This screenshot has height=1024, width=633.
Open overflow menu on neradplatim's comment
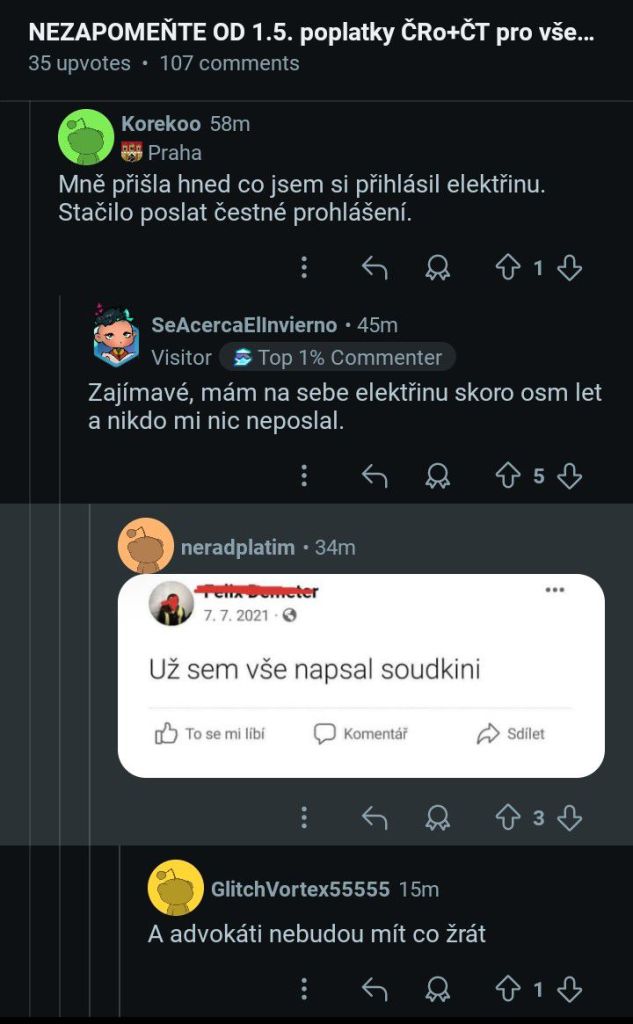(x=304, y=818)
